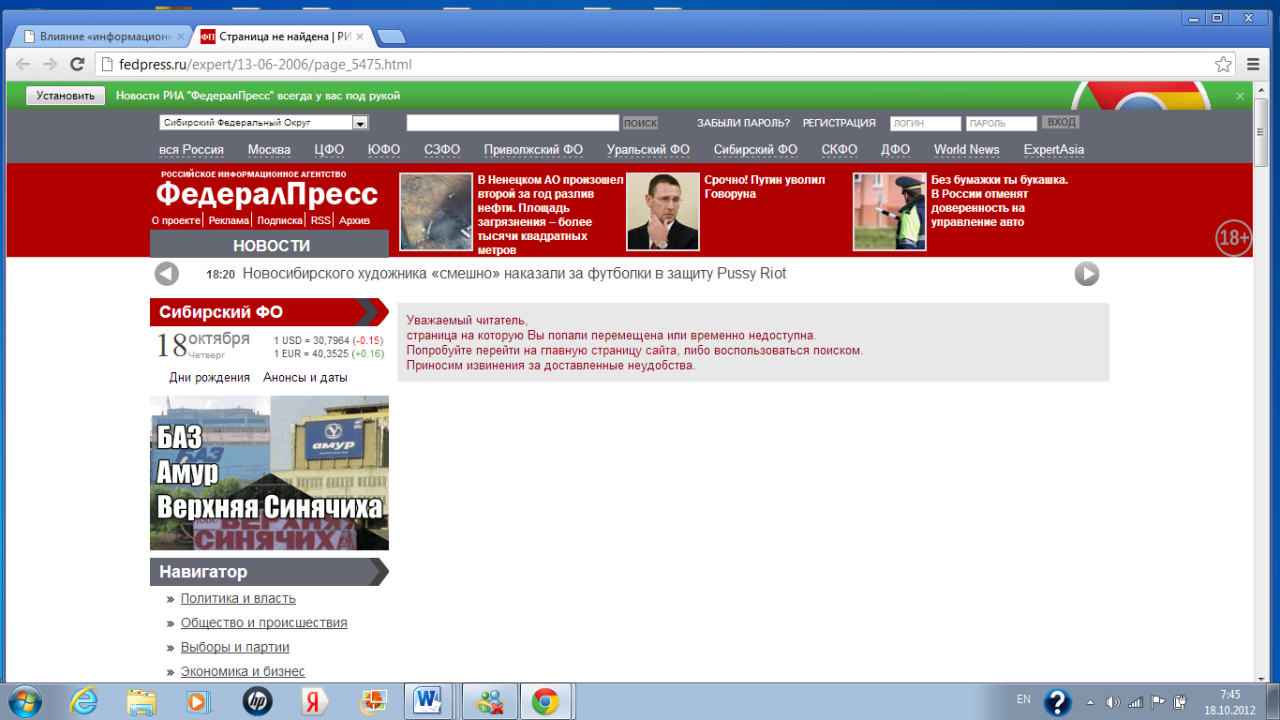Open the Подписка link
The image size is (1280, 720).
click(x=279, y=220)
